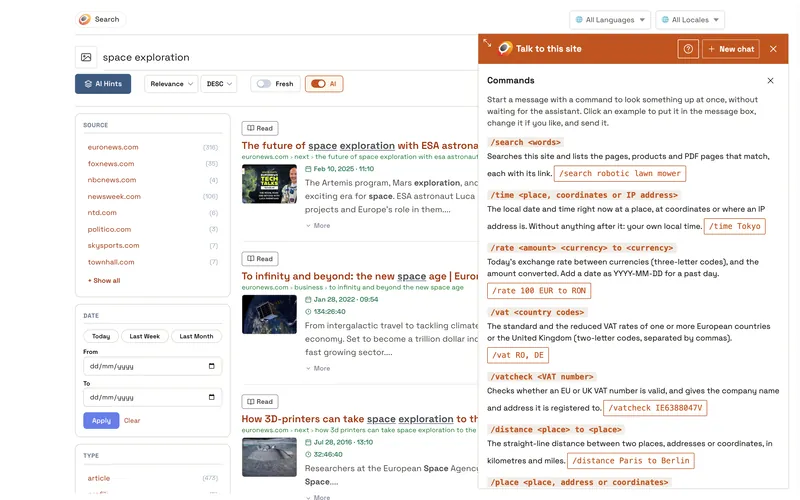Insert example '/vatcheck IE6388047V'

[x=655, y=408]
